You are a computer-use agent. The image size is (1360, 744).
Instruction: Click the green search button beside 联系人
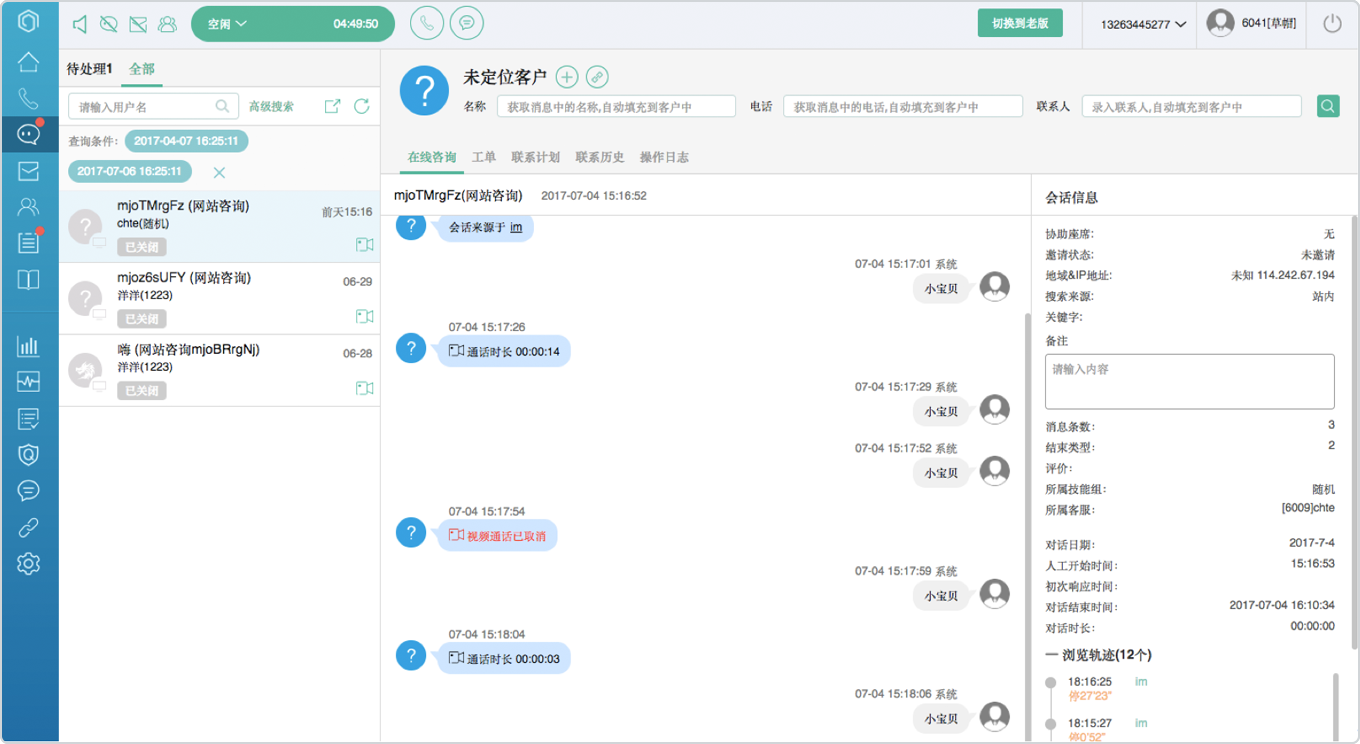tap(1328, 106)
